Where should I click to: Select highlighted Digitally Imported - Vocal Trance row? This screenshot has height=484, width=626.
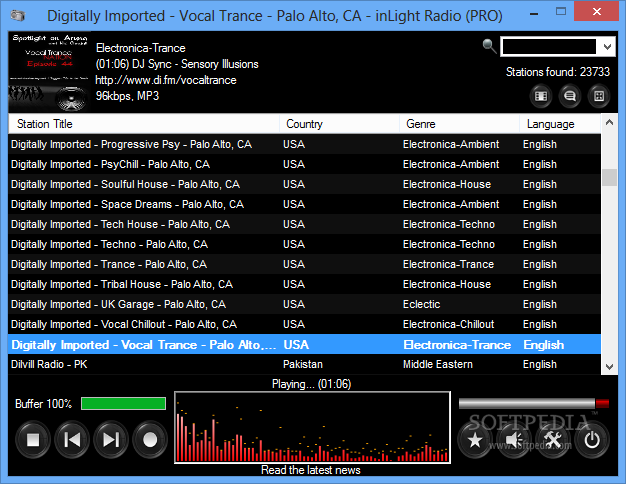(304, 344)
